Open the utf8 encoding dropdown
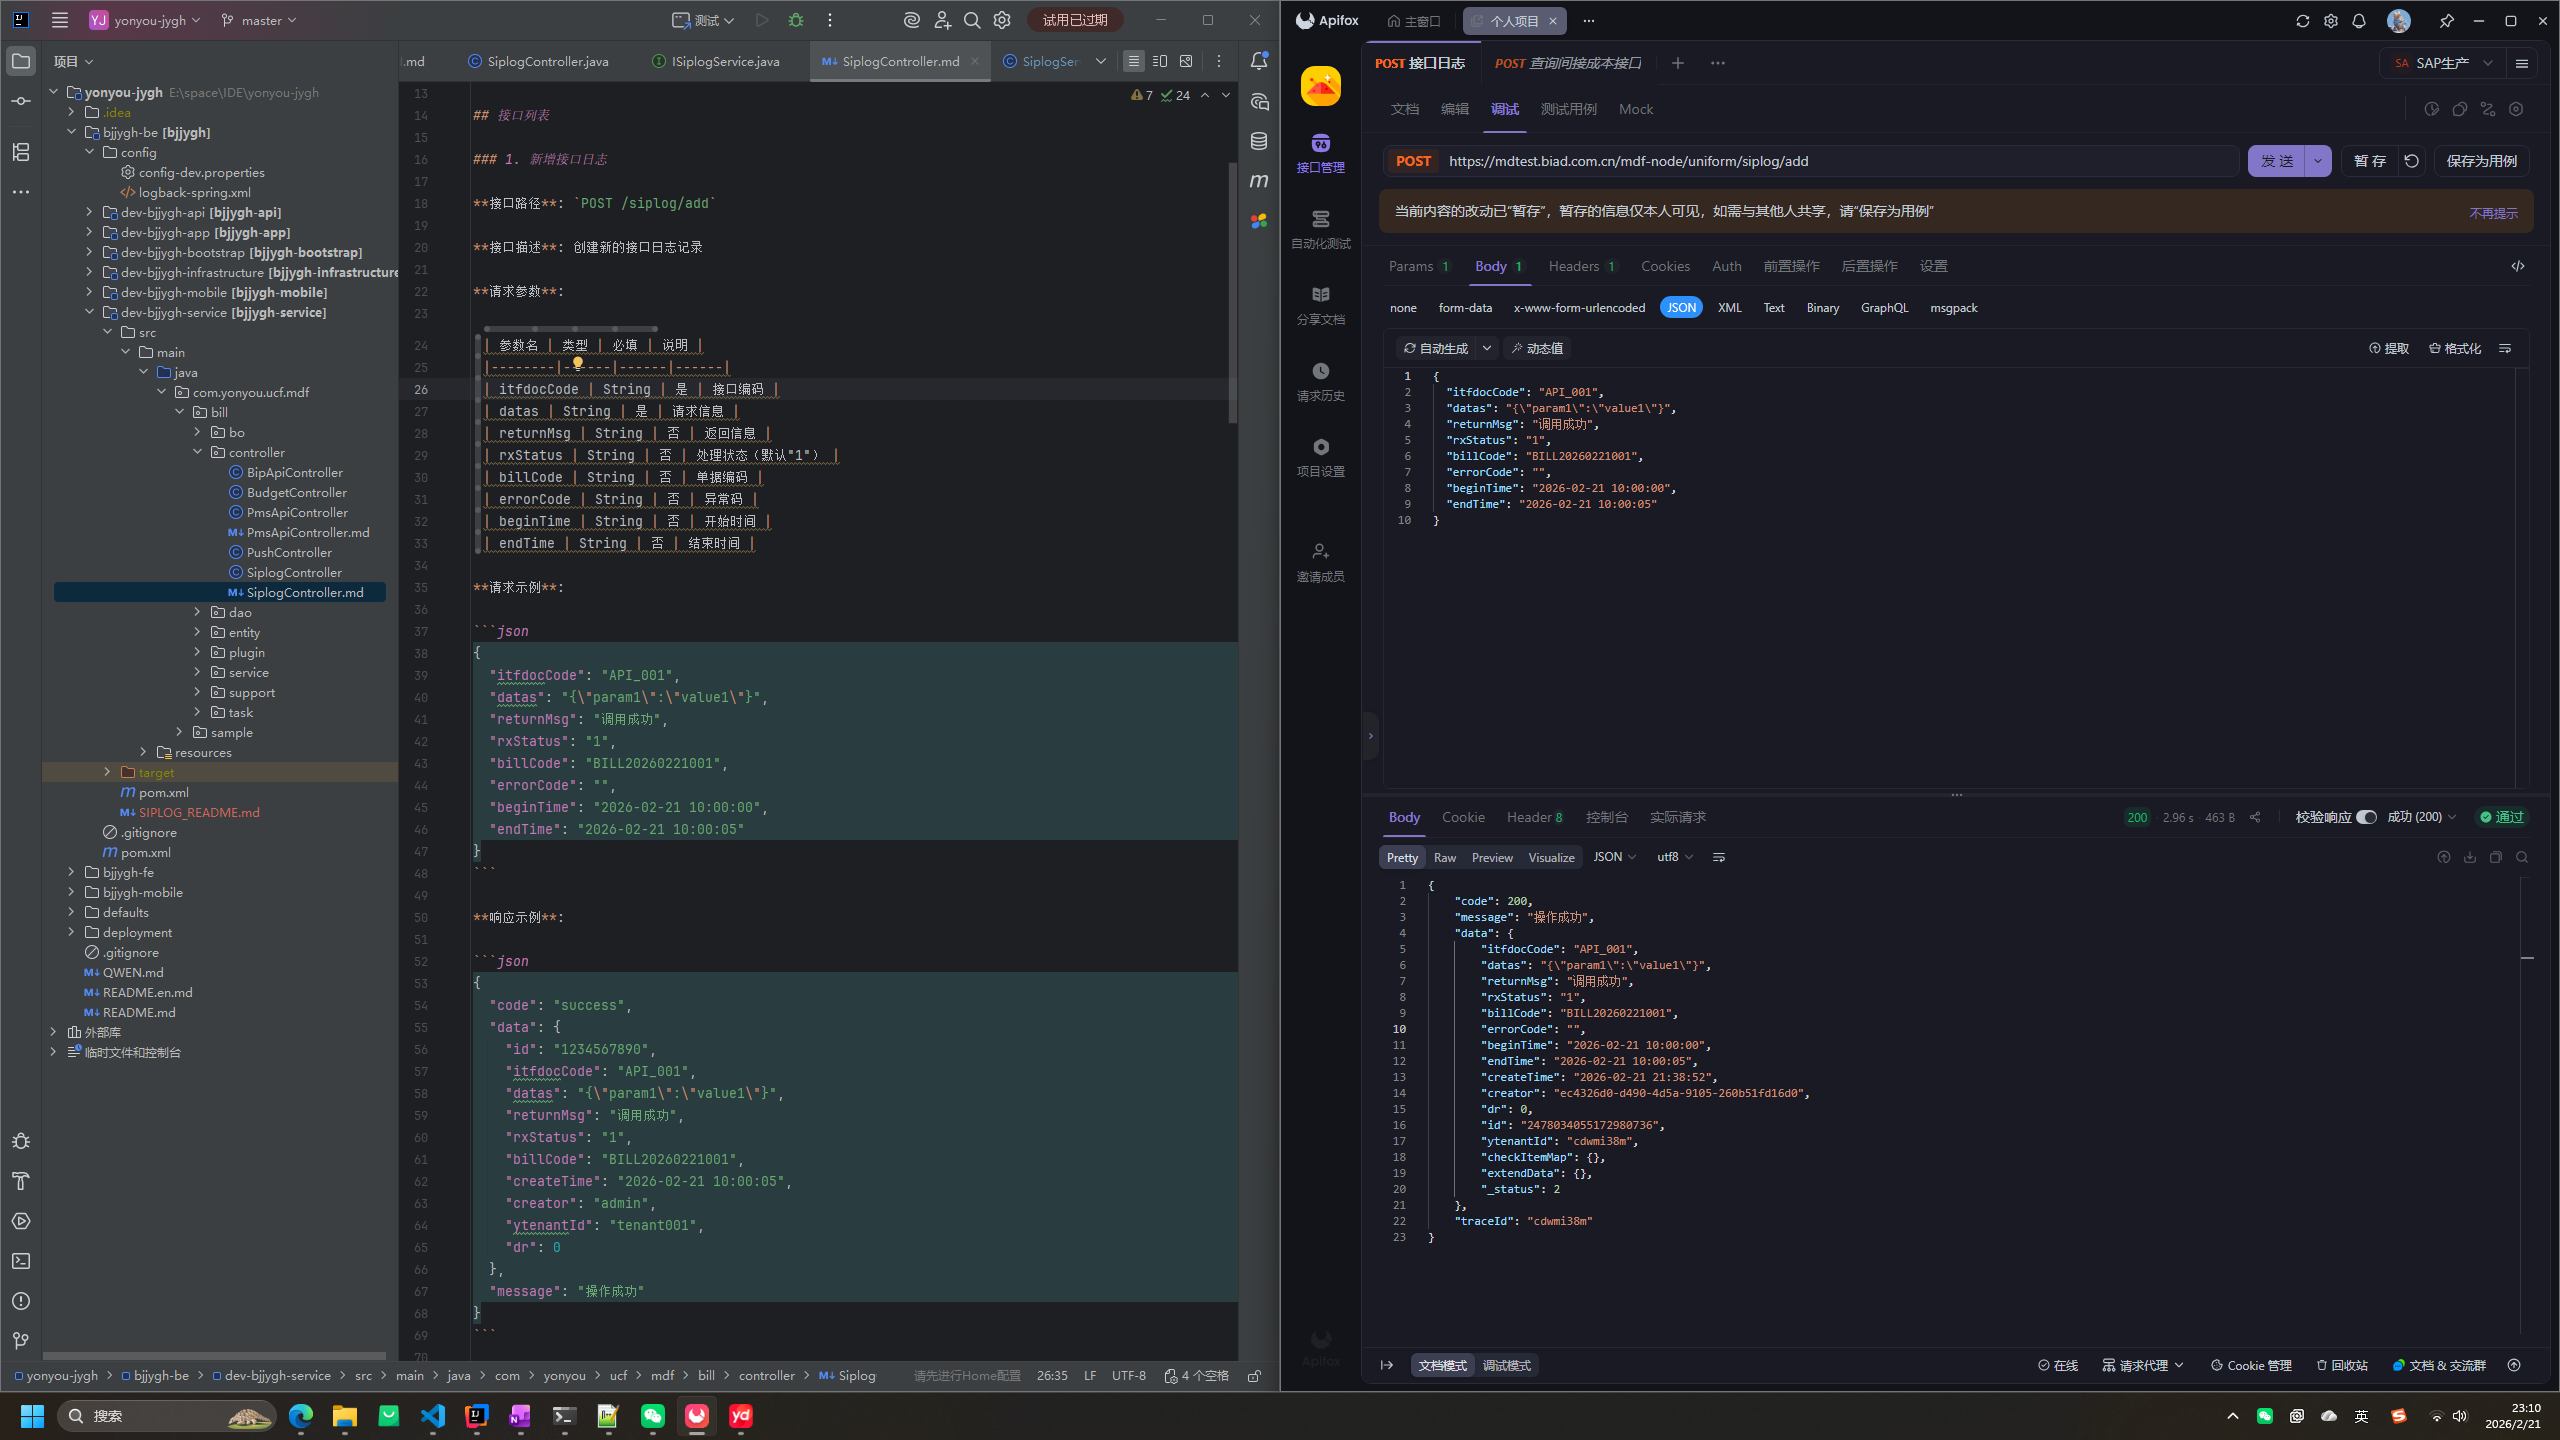 (1675, 857)
